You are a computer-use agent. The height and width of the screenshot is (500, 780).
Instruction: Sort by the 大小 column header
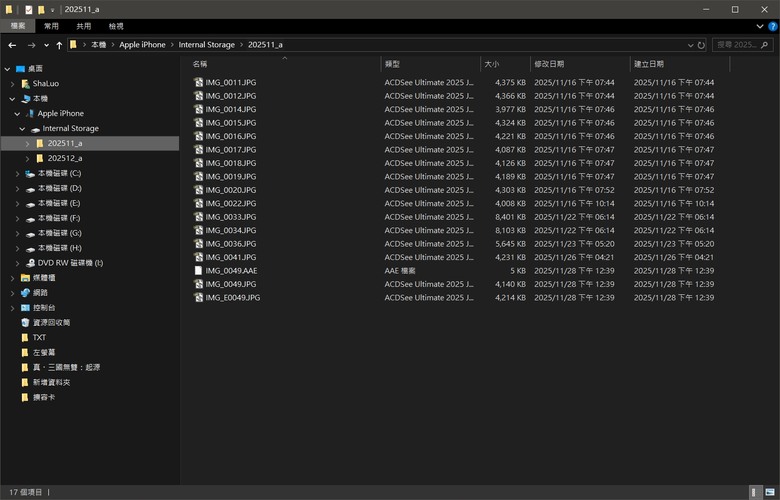[x=505, y=64]
